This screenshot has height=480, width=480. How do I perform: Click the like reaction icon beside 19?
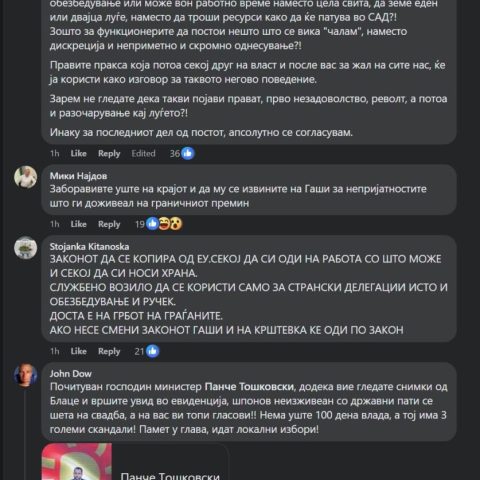point(152,224)
